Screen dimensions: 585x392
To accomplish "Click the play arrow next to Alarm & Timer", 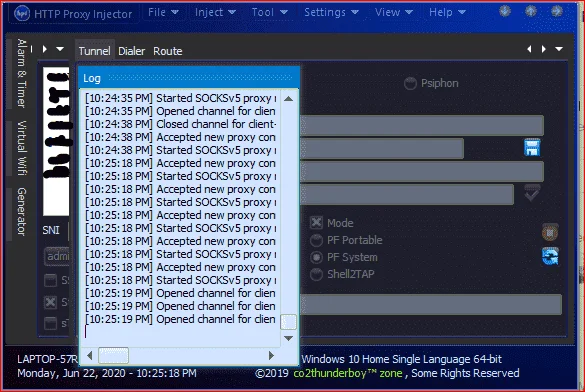I will pyautogui.click(x=45, y=49).
